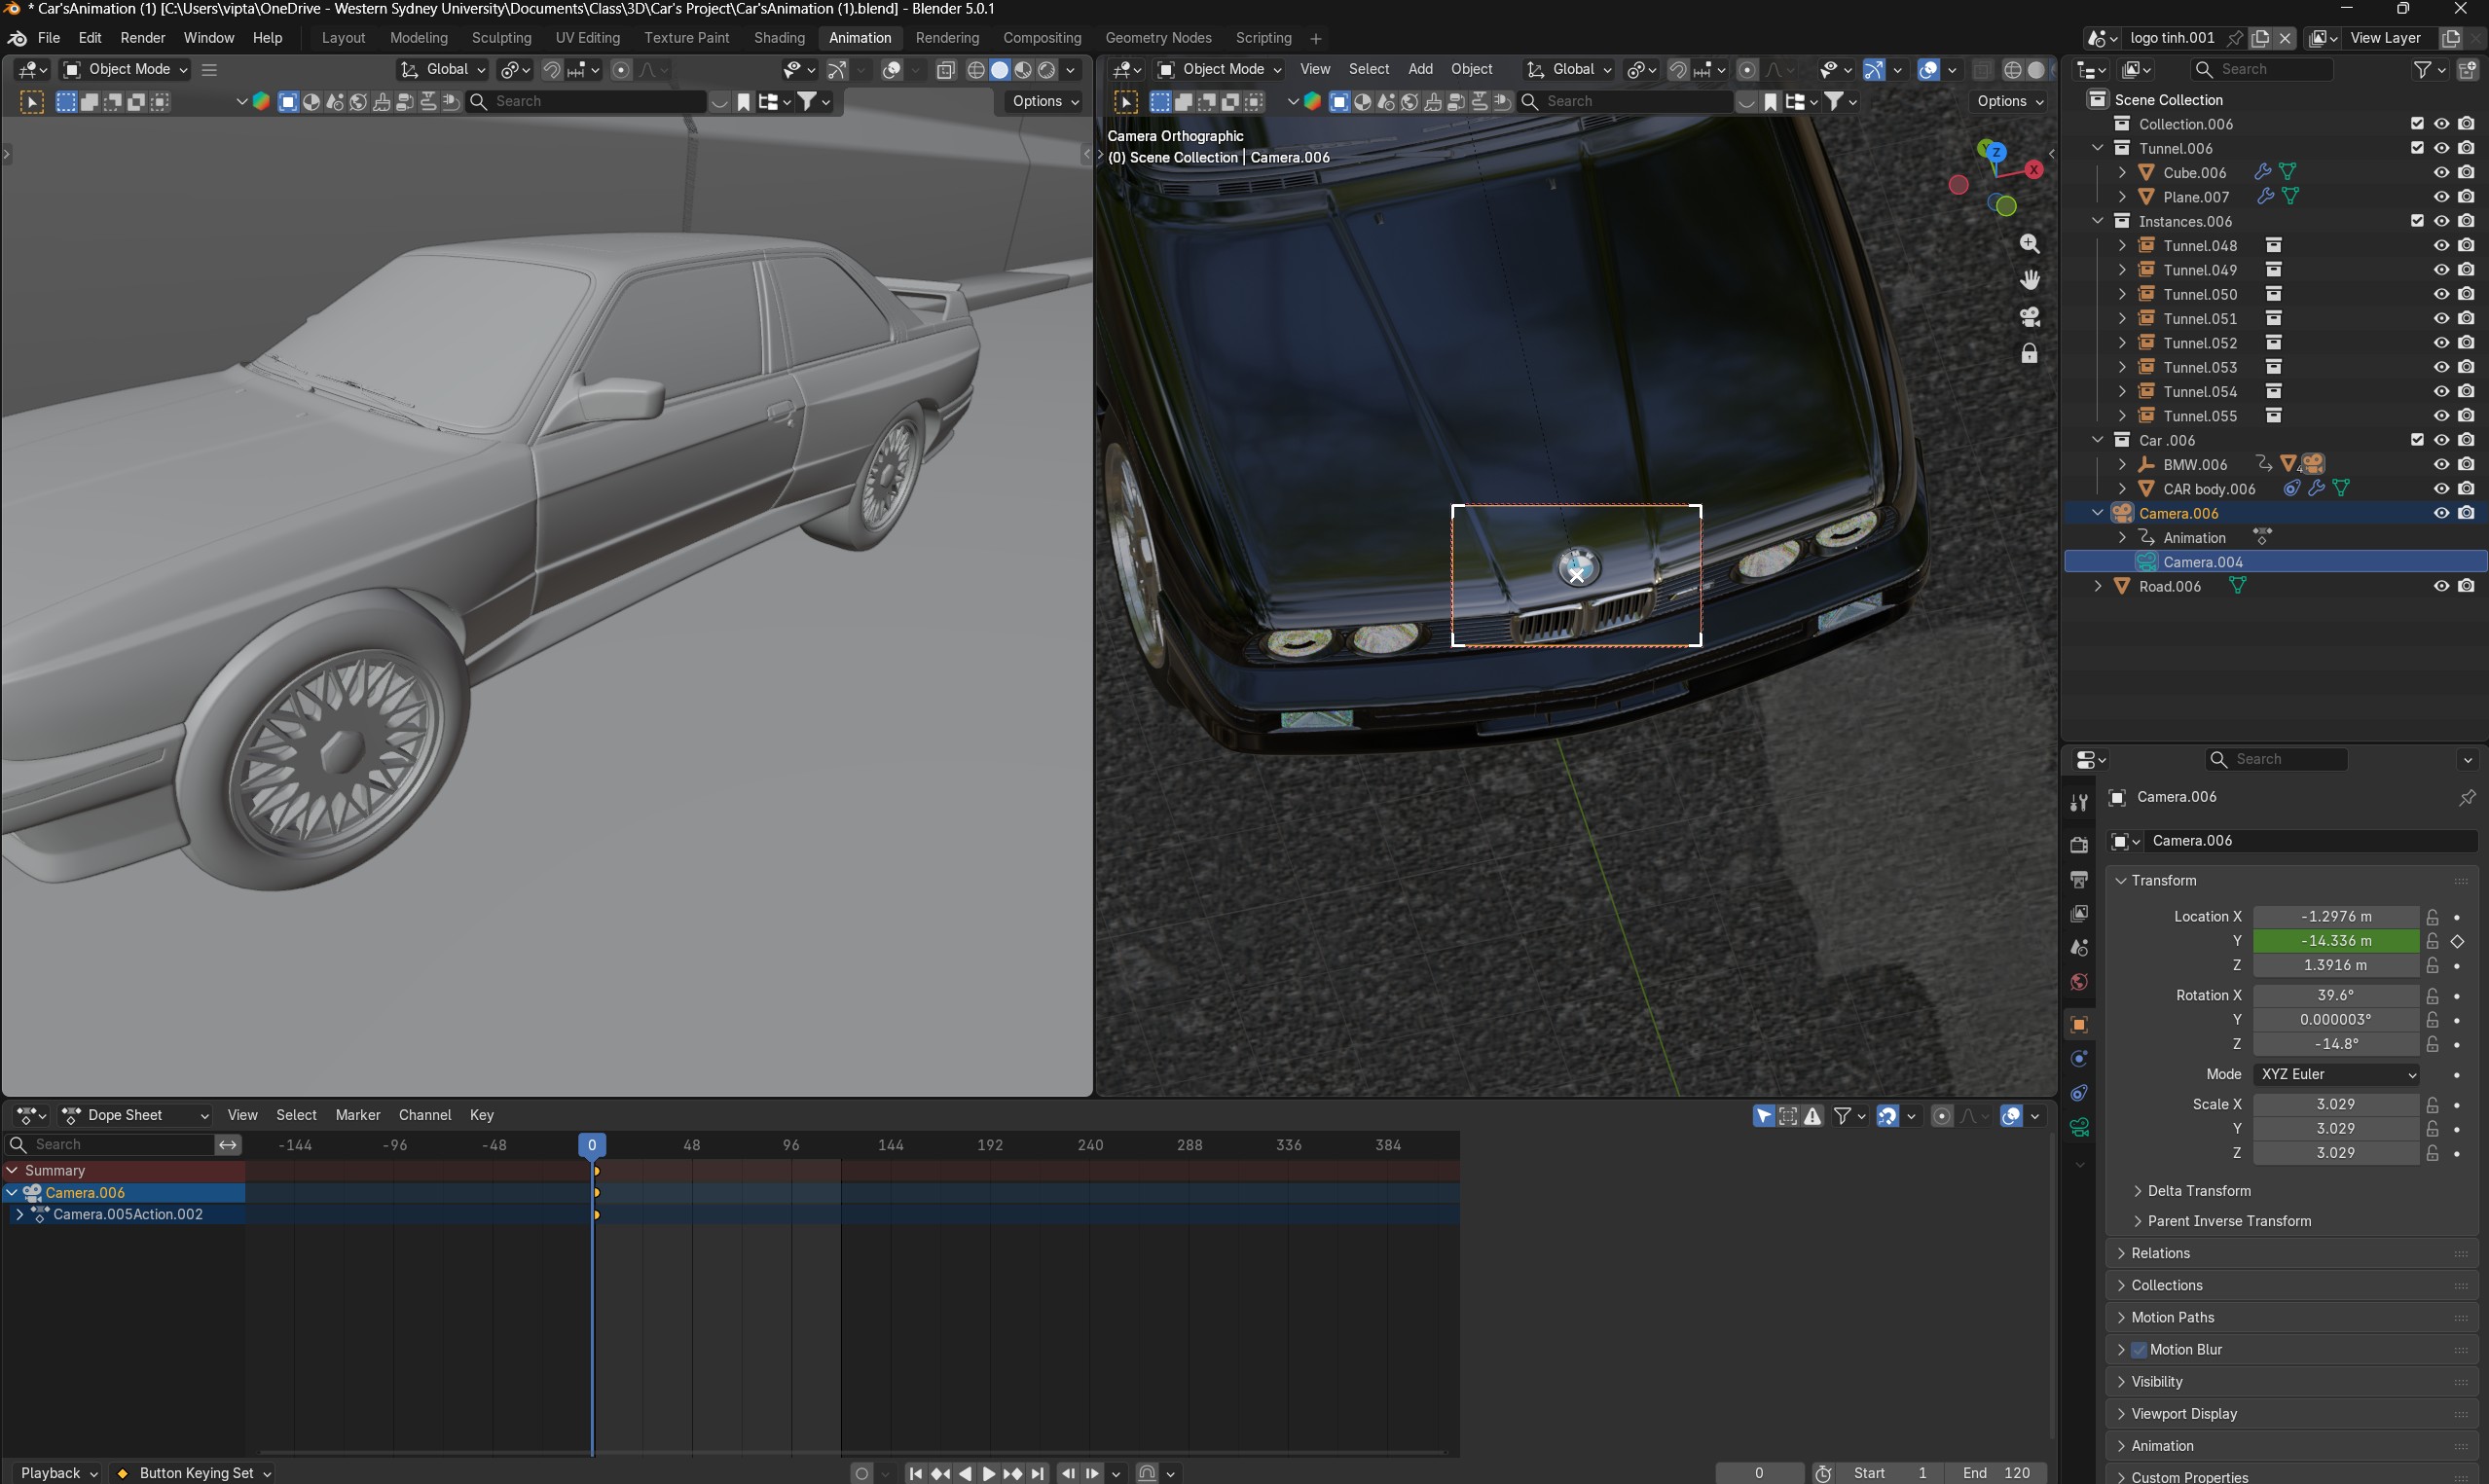The height and width of the screenshot is (1484, 2489).
Task: Jump to the end frame
Action: pos(1038,1473)
